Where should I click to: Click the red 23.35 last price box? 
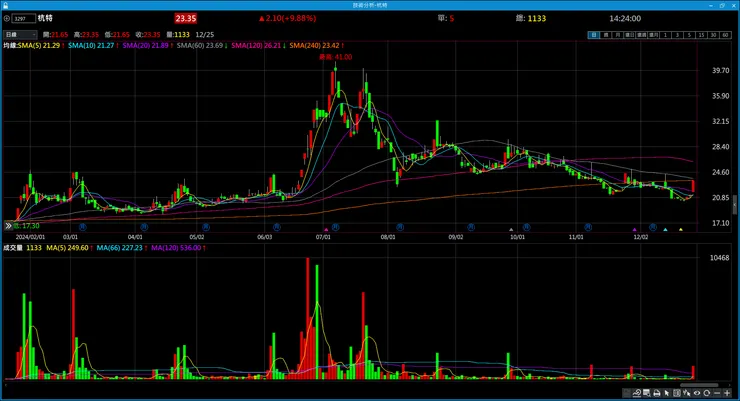(x=185, y=18)
